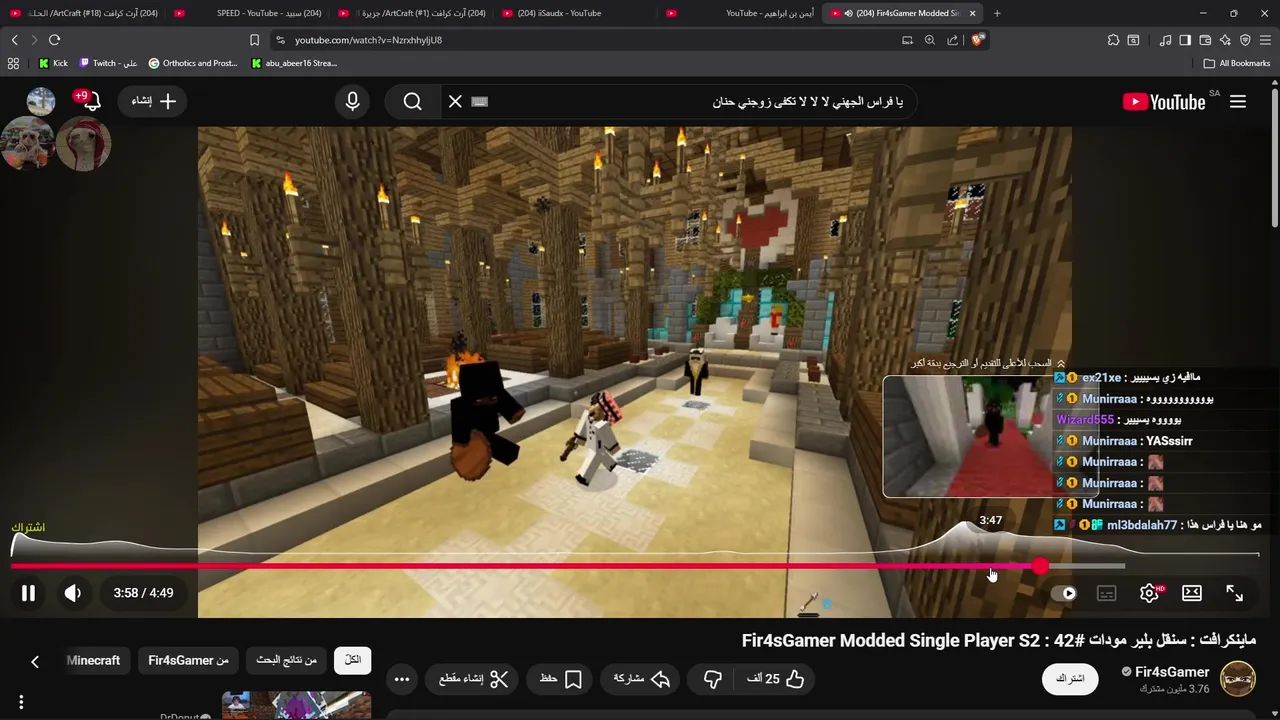Subscribe with the white اشتراك button
The image size is (1280, 720).
(1070, 679)
